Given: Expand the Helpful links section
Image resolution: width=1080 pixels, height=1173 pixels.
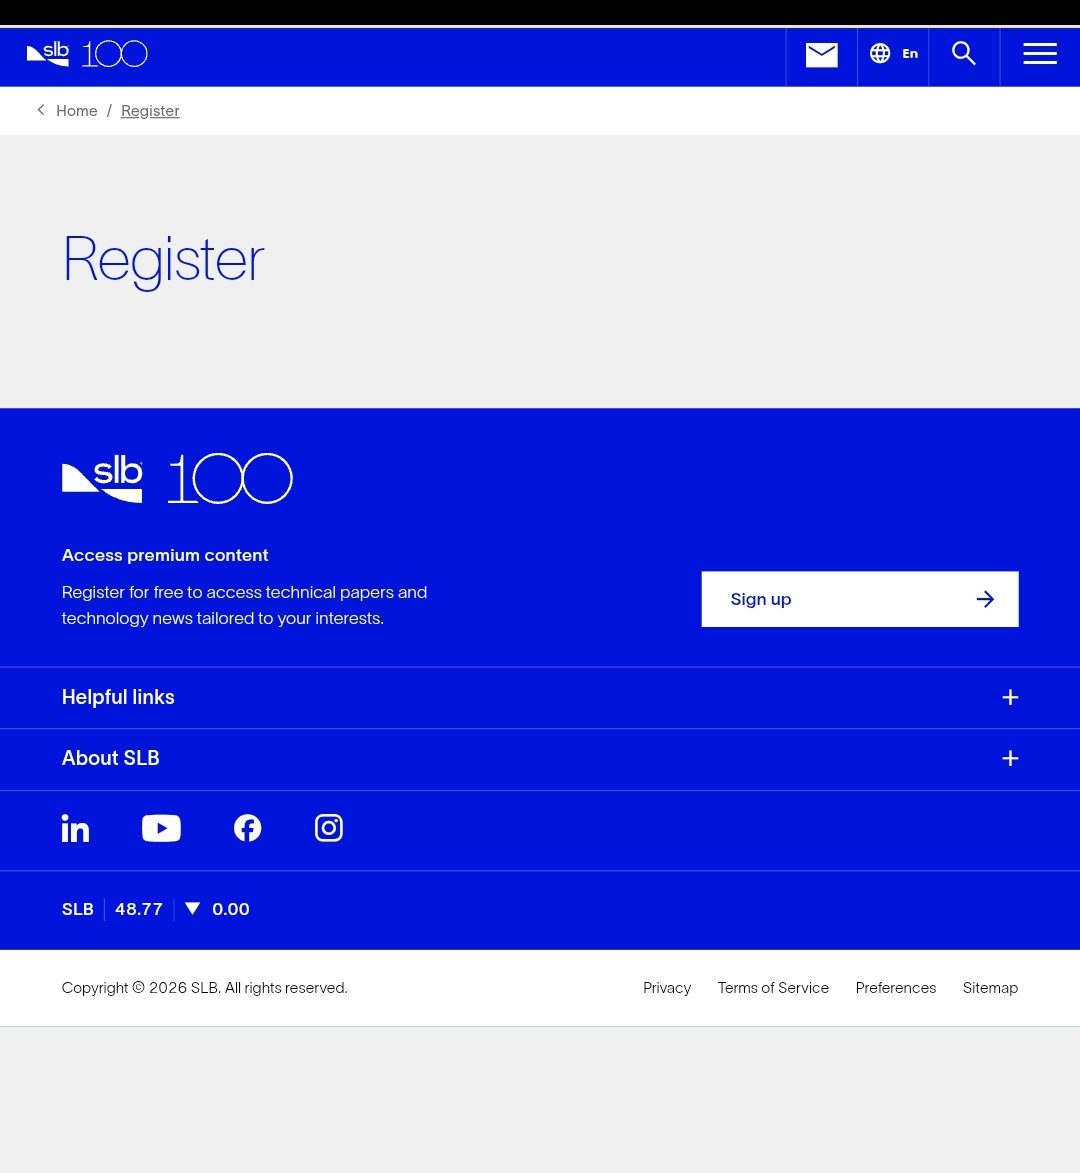Looking at the screenshot, I should pos(539,697).
